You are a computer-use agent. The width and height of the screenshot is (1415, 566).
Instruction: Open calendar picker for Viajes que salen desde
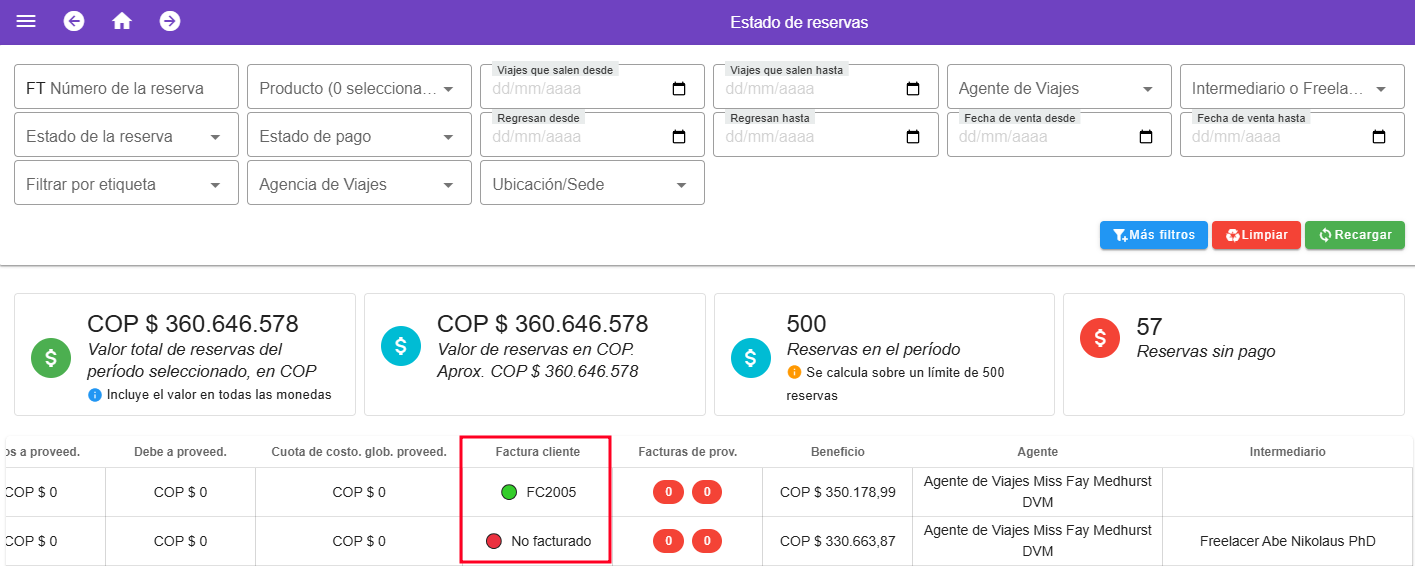(679, 89)
